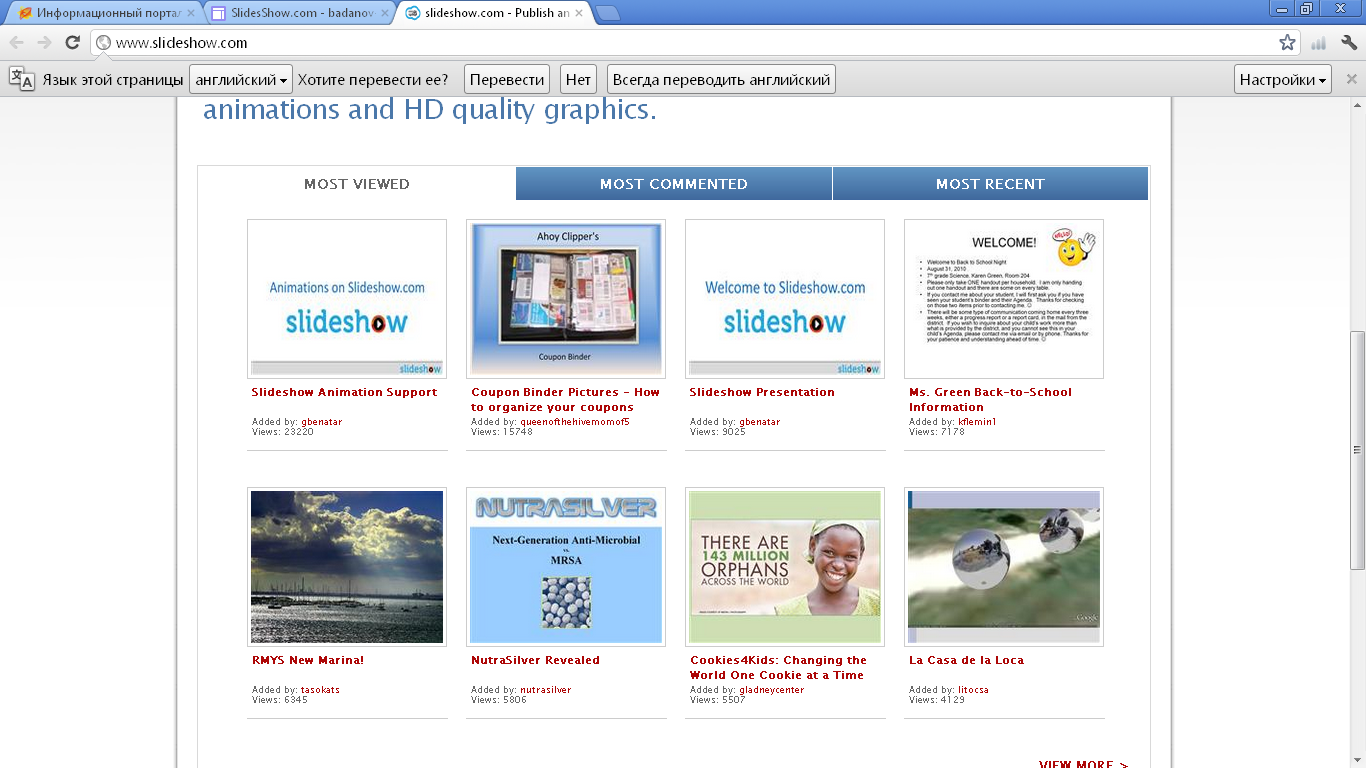This screenshot has width=1366, height=768.
Task: Click the Перевести button
Action: pyautogui.click(x=507, y=80)
